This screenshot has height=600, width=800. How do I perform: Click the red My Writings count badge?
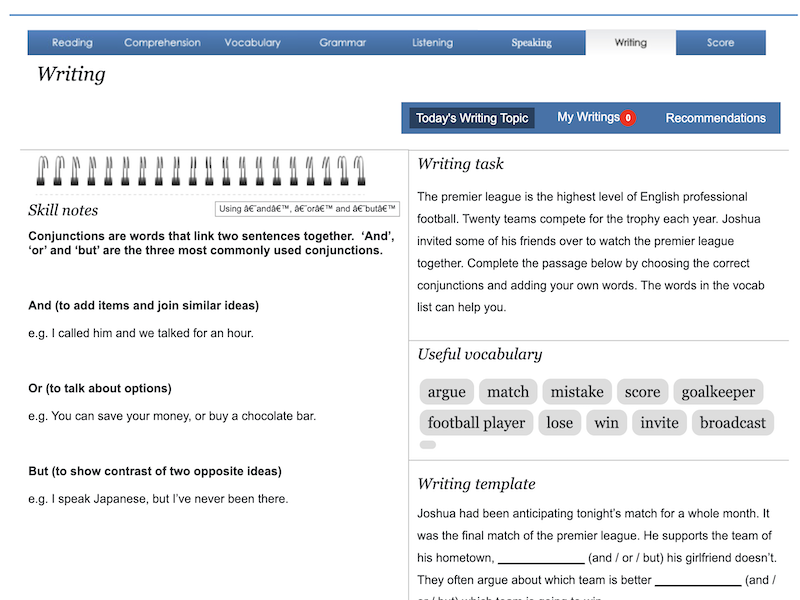628,118
